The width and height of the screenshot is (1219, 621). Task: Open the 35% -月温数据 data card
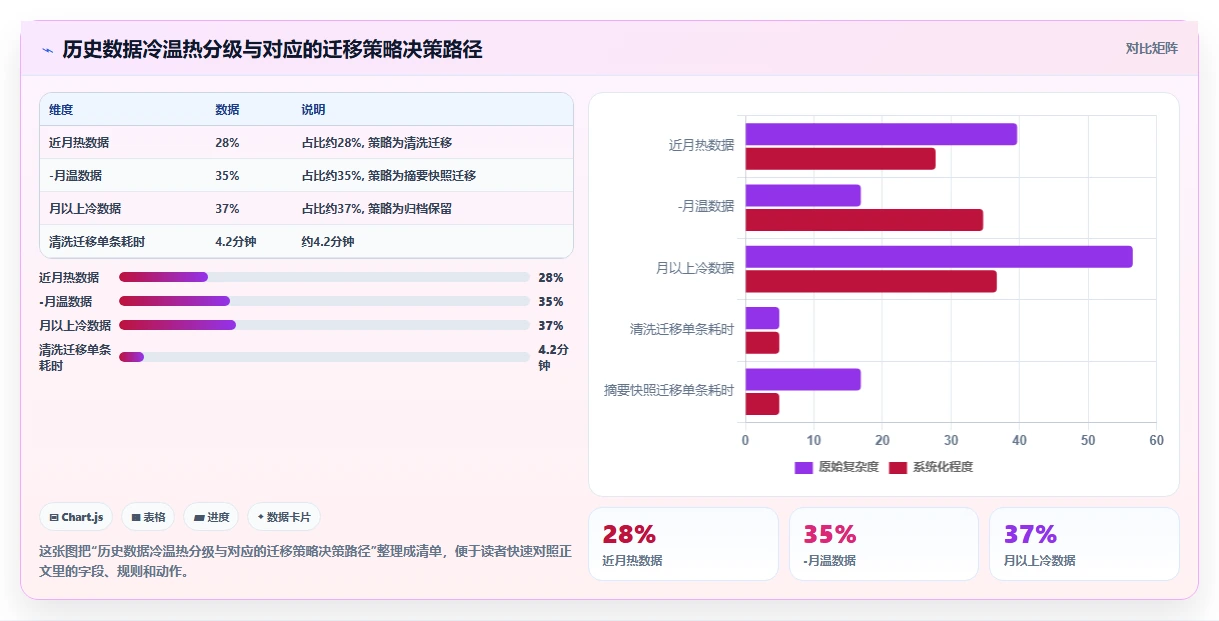[884, 544]
